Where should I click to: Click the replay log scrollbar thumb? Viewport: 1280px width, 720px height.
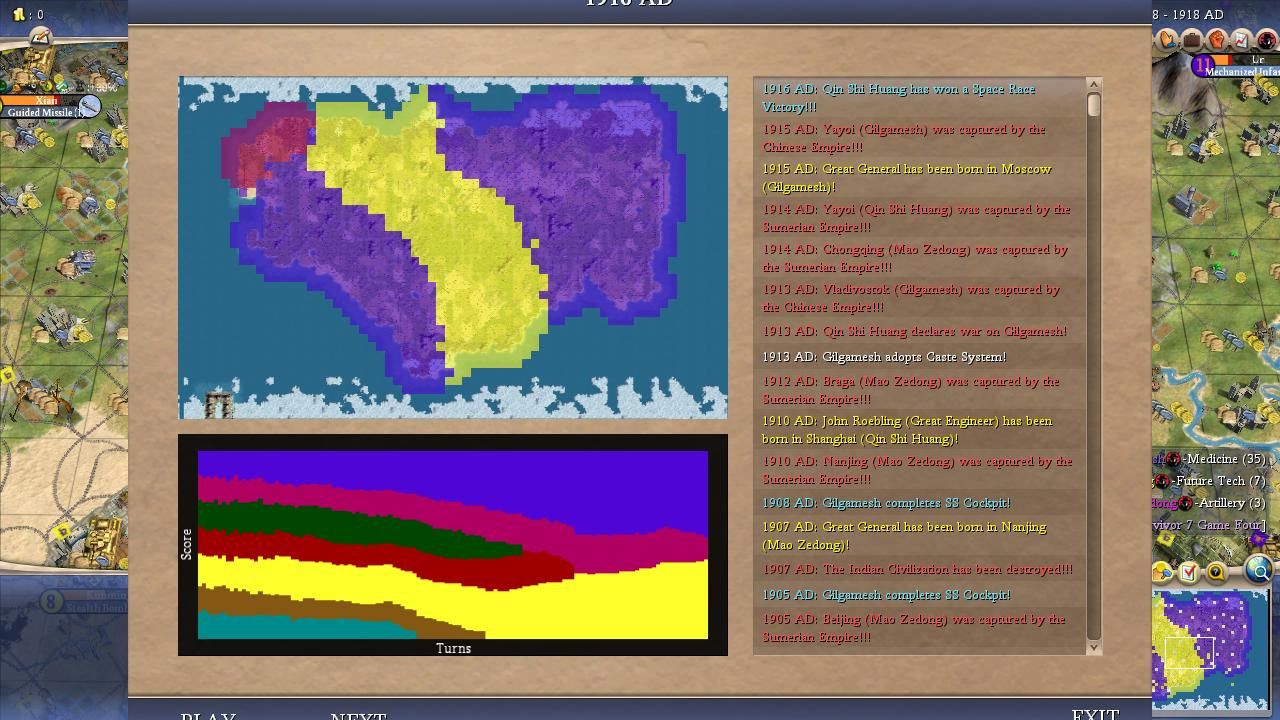coord(1093,105)
